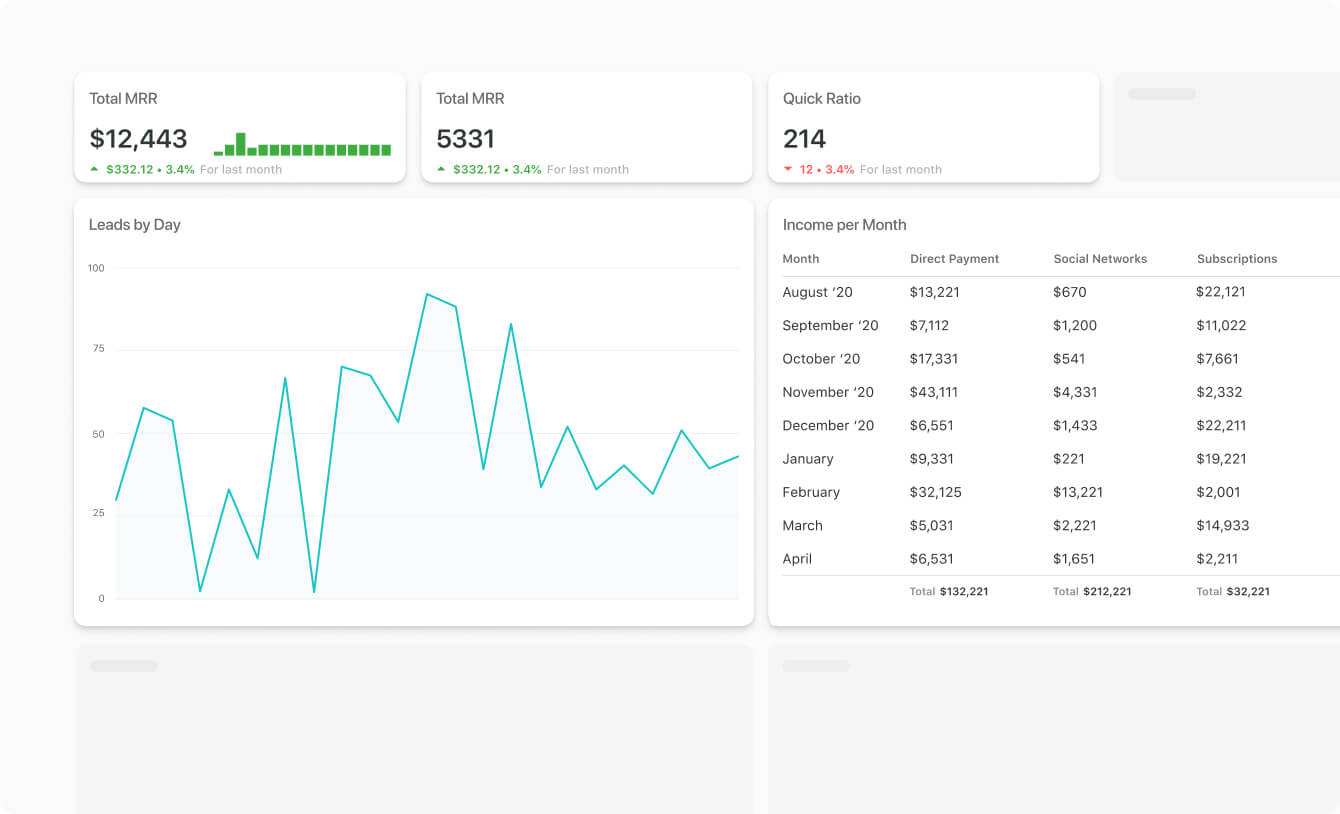Viewport: 1340px width, 814px height.
Task: Select the Subscriptions column header
Action: point(1237,258)
